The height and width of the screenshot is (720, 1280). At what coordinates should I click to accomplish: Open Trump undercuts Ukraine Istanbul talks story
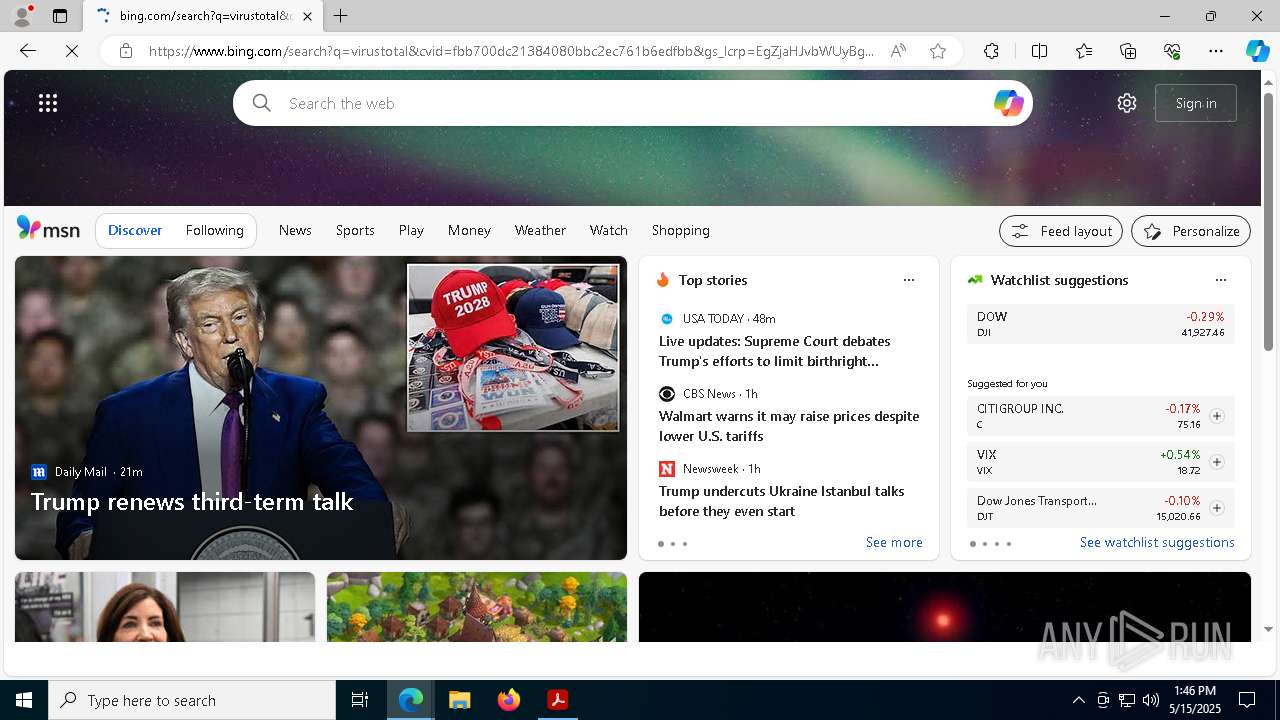(782, 501)
